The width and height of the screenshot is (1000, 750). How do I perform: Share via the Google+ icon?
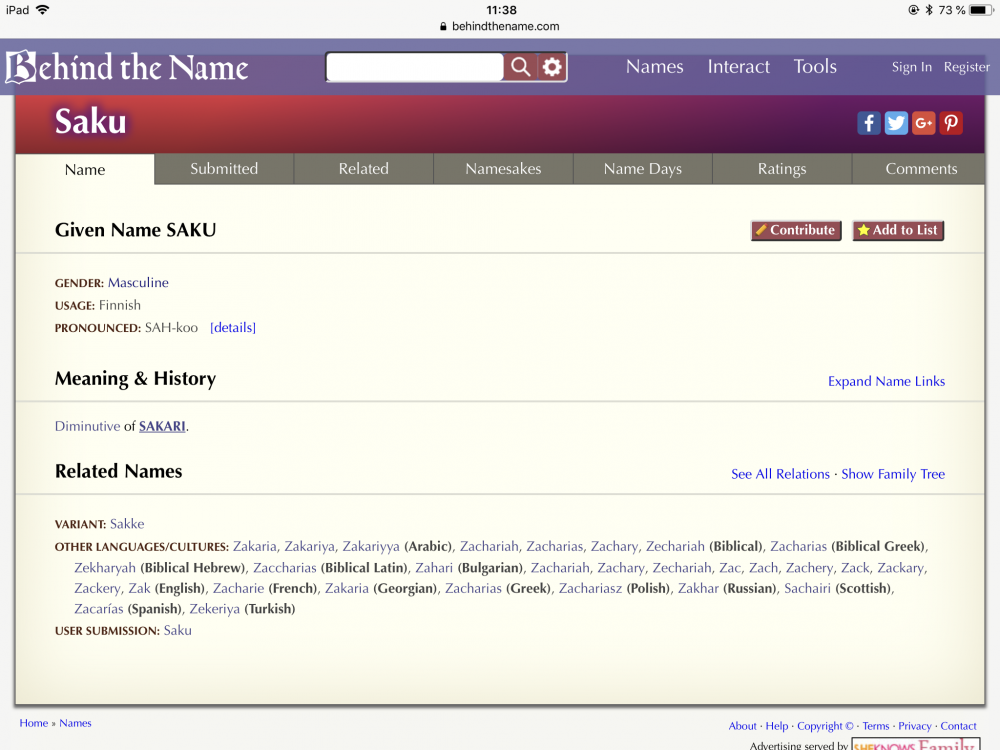coord(923,122)
